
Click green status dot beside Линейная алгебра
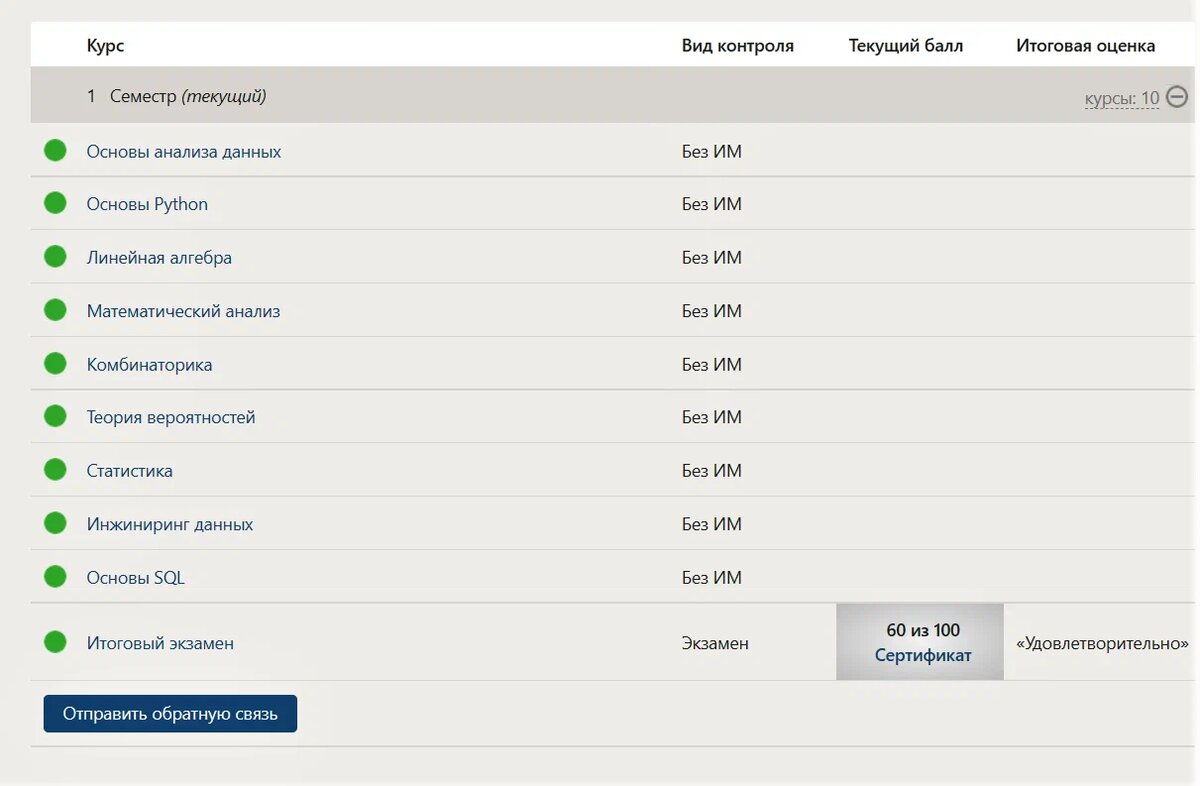click(x=55, y=257)
